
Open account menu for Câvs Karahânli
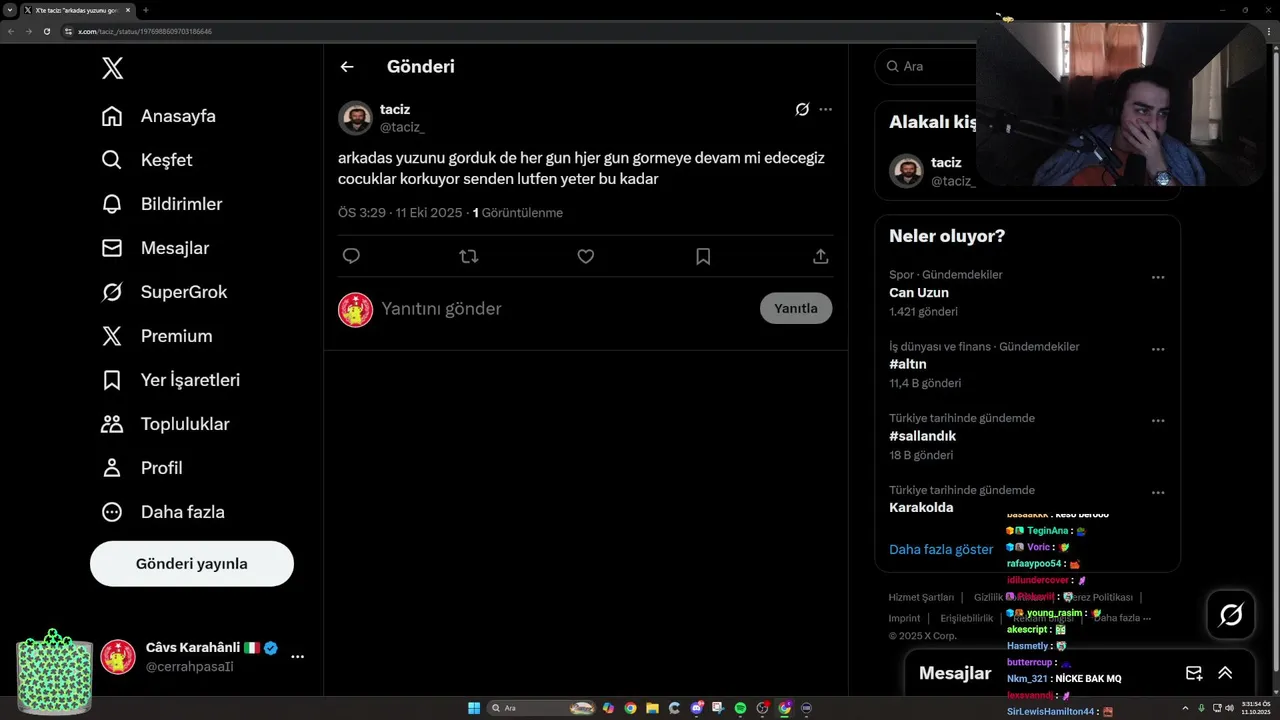(297, 657)
